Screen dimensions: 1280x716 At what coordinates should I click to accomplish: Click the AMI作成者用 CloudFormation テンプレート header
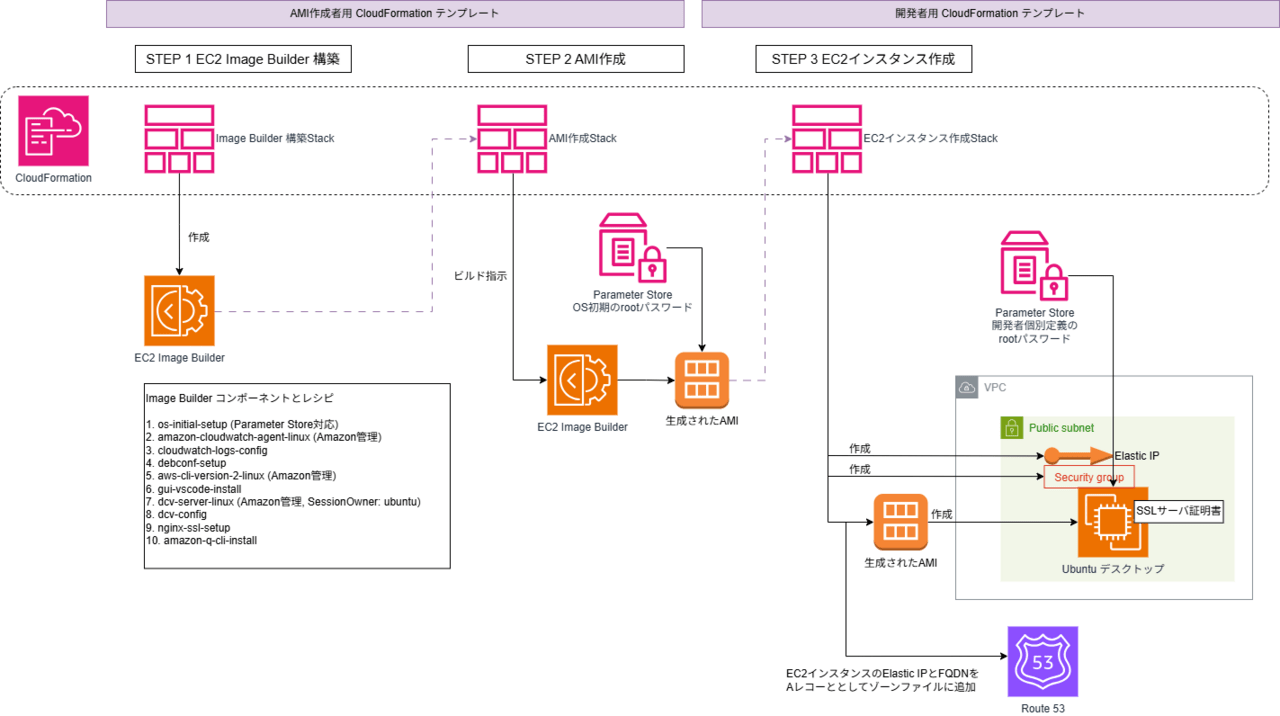(395, 14)
